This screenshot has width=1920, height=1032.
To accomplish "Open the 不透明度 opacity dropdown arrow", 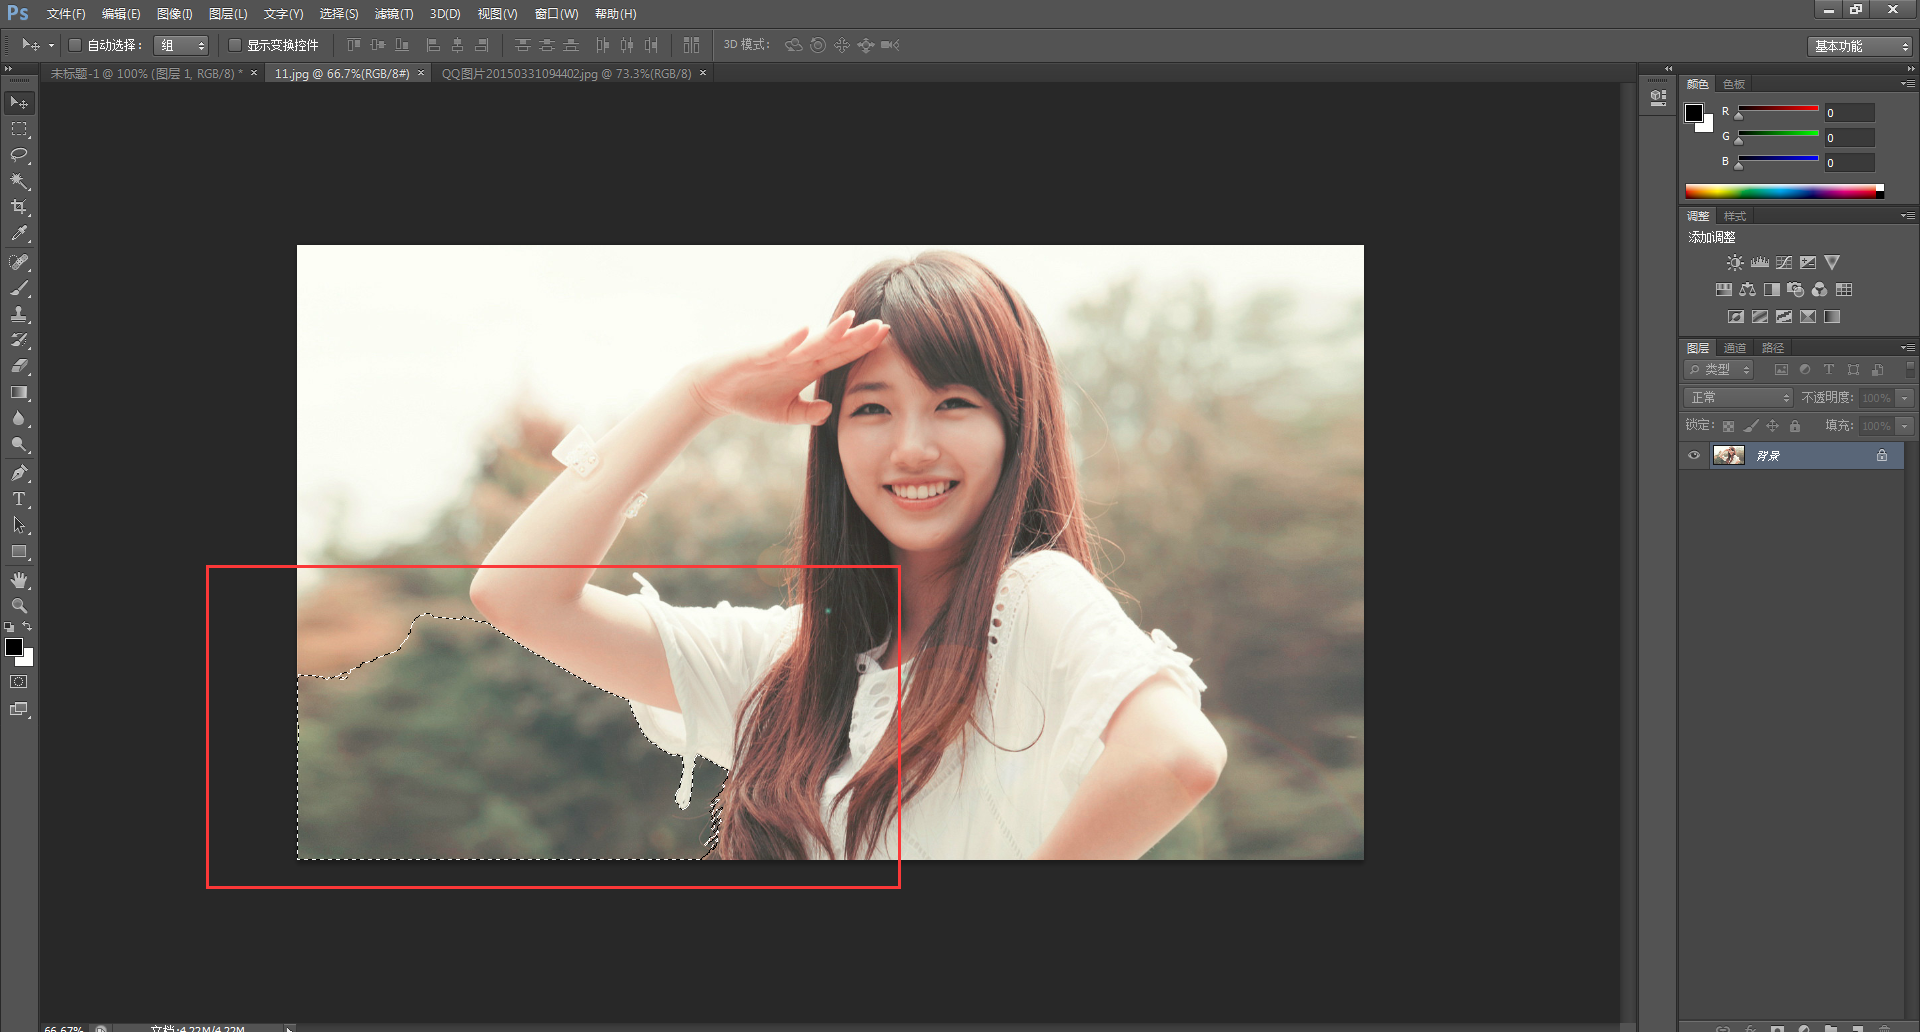I will pyautogui.click(x=1905, y=398).
